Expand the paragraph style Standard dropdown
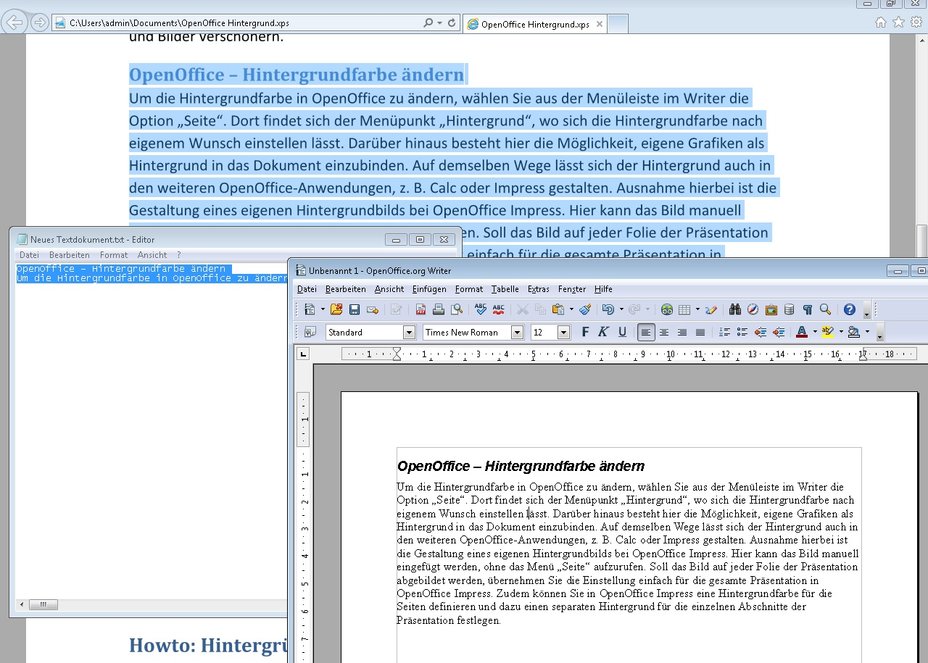Viewport: 928px width, 663px height. click(409, 332)
